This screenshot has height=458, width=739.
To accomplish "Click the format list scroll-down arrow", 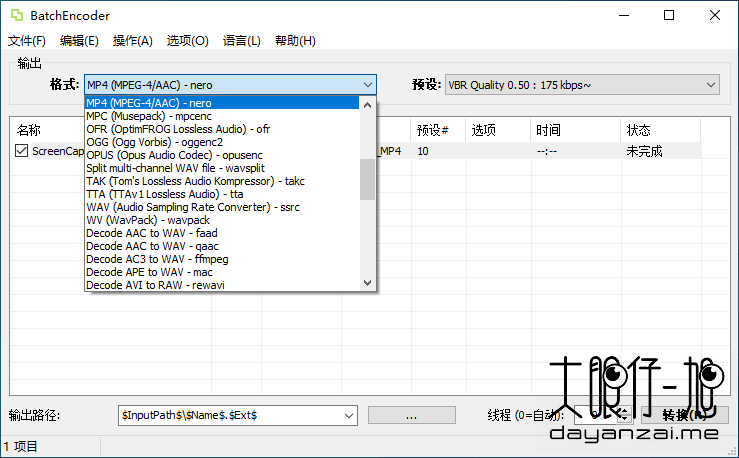I will tap(368, 283).
